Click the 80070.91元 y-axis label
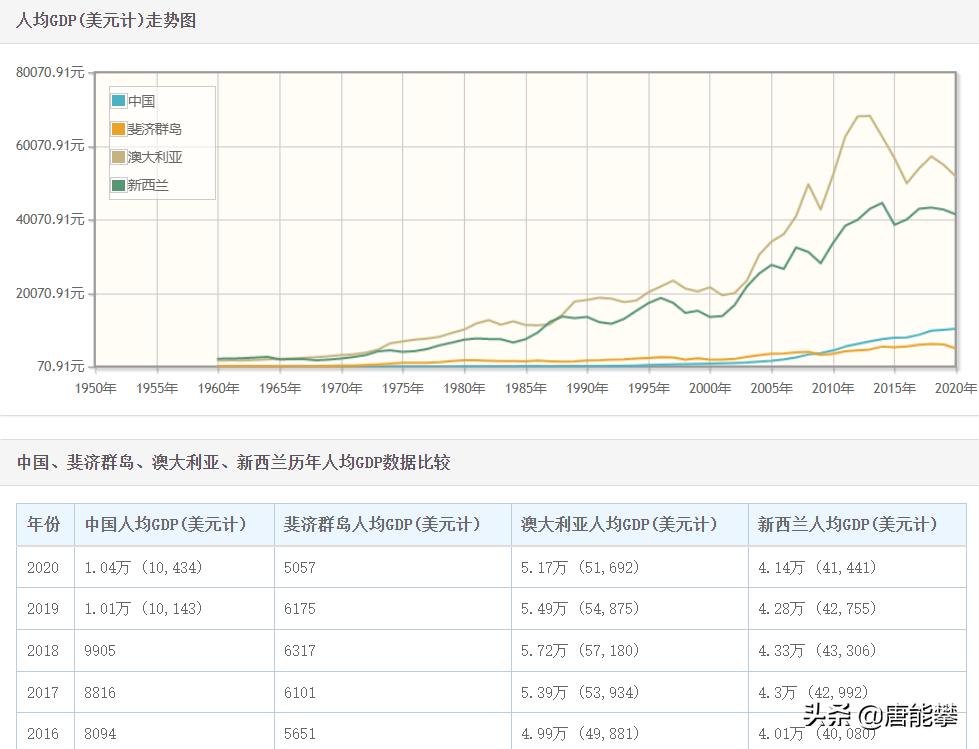This screenshot has width=979, height=749. 50,73
